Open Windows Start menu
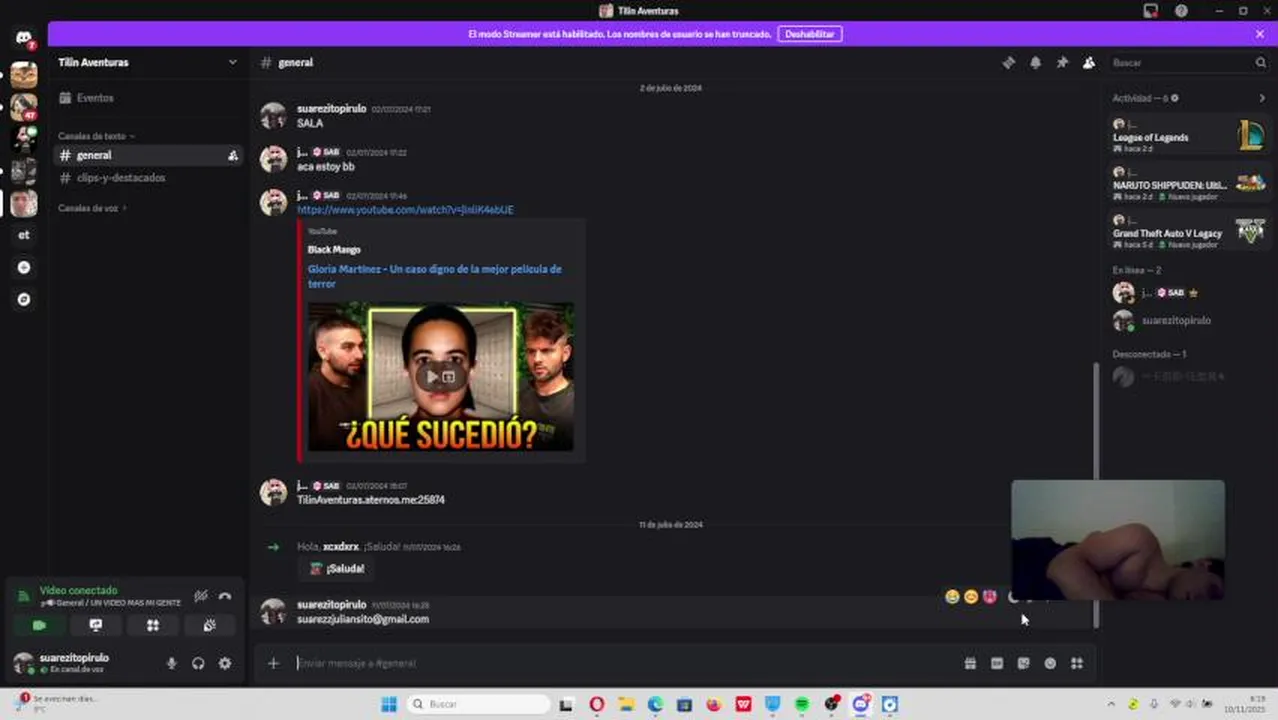 click(388, 704)
